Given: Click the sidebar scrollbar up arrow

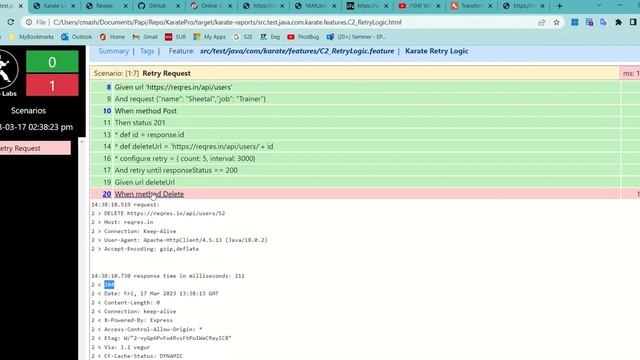Looking at the screenshot, I should pos(82,142).
